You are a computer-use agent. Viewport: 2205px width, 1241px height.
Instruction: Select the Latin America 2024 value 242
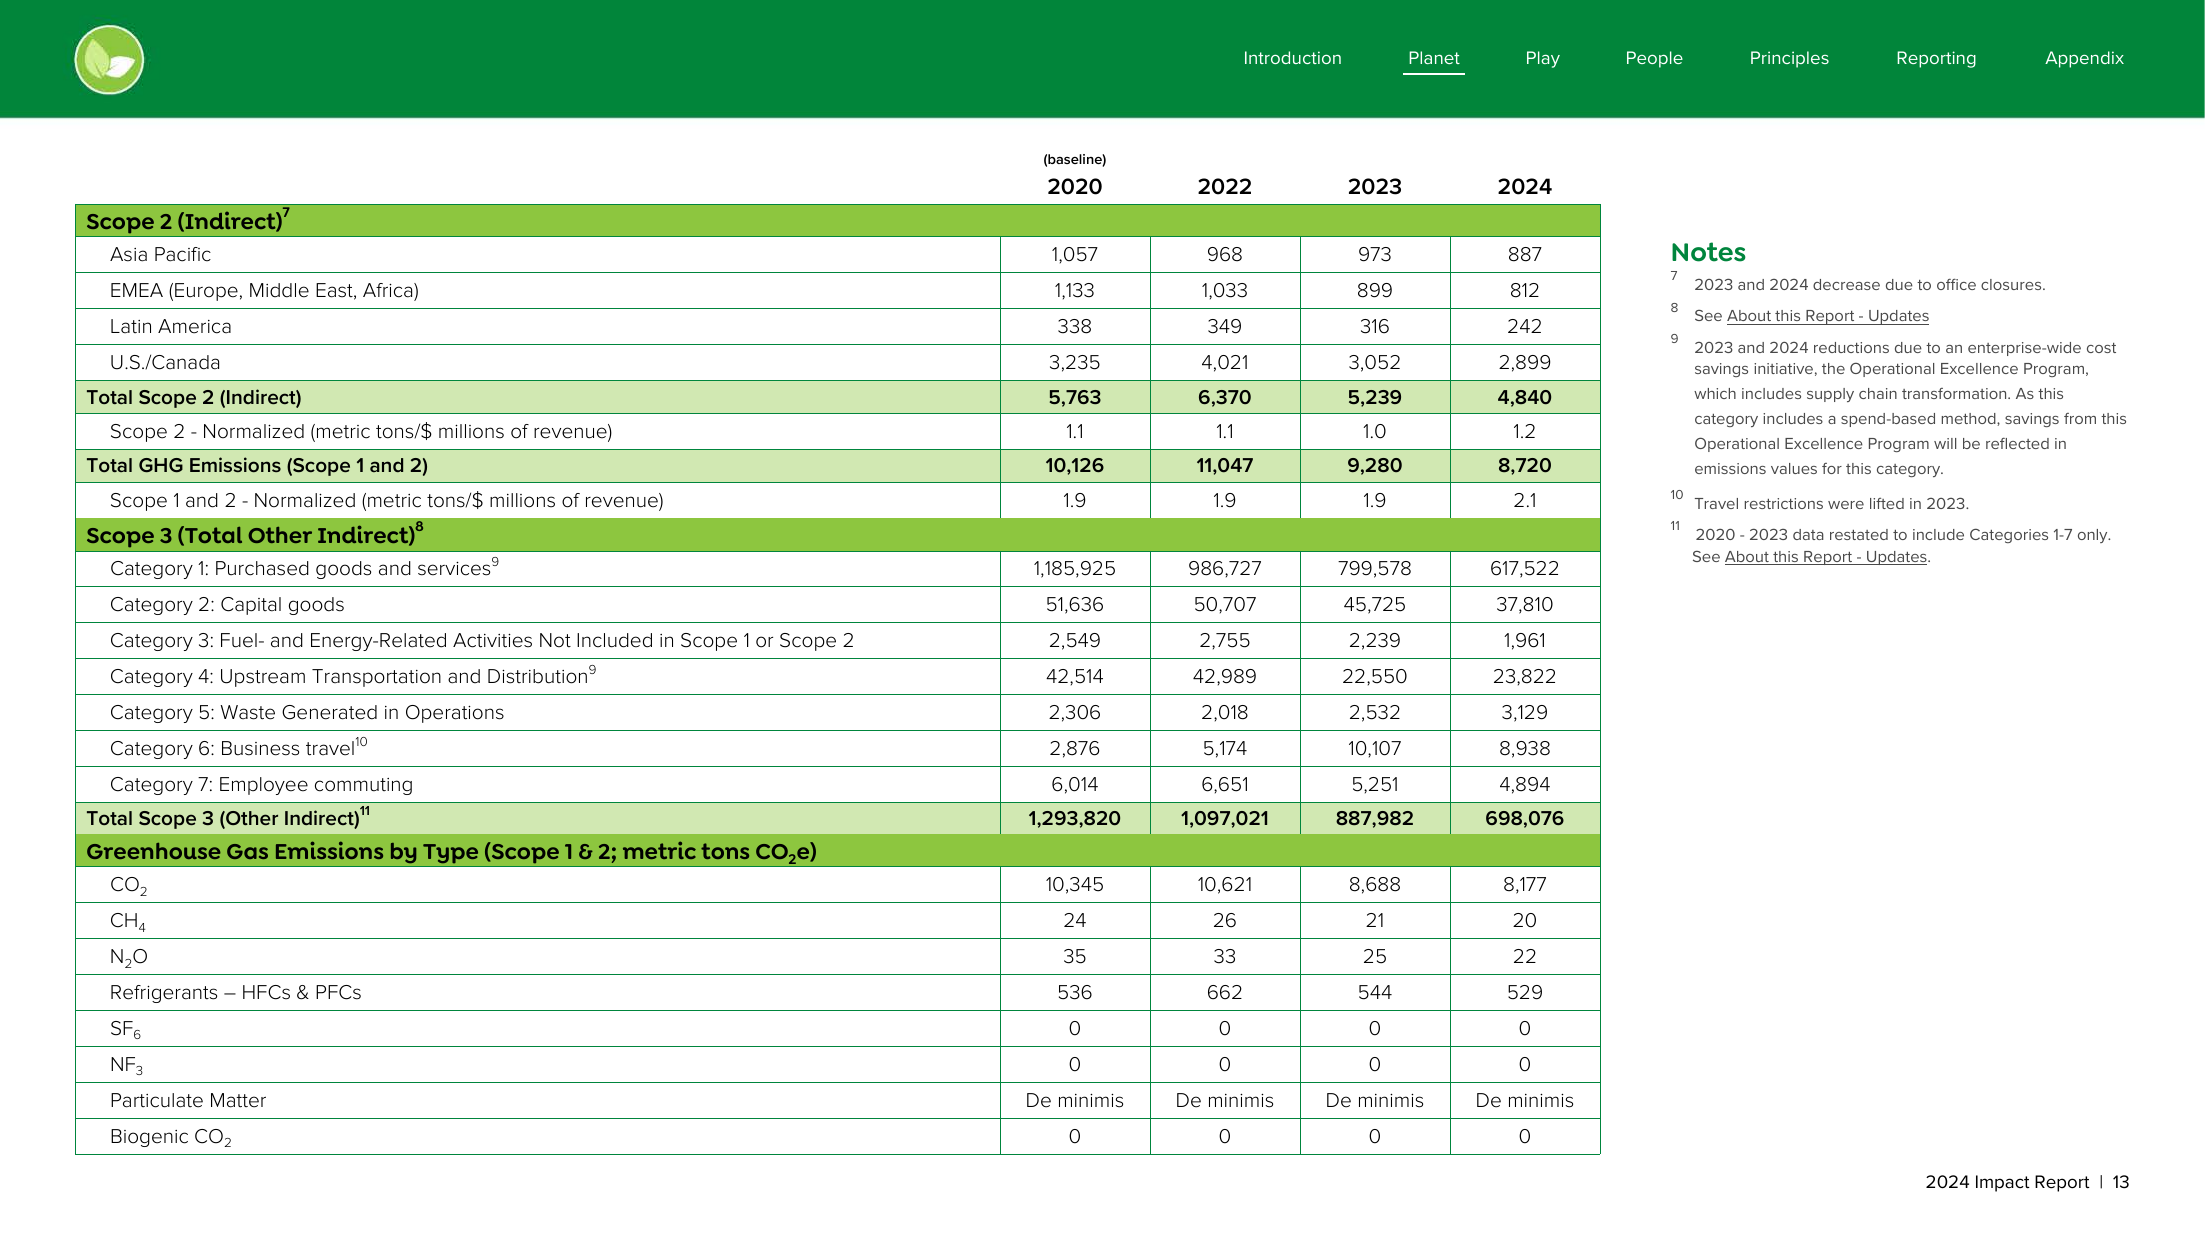click(1524, 327)
